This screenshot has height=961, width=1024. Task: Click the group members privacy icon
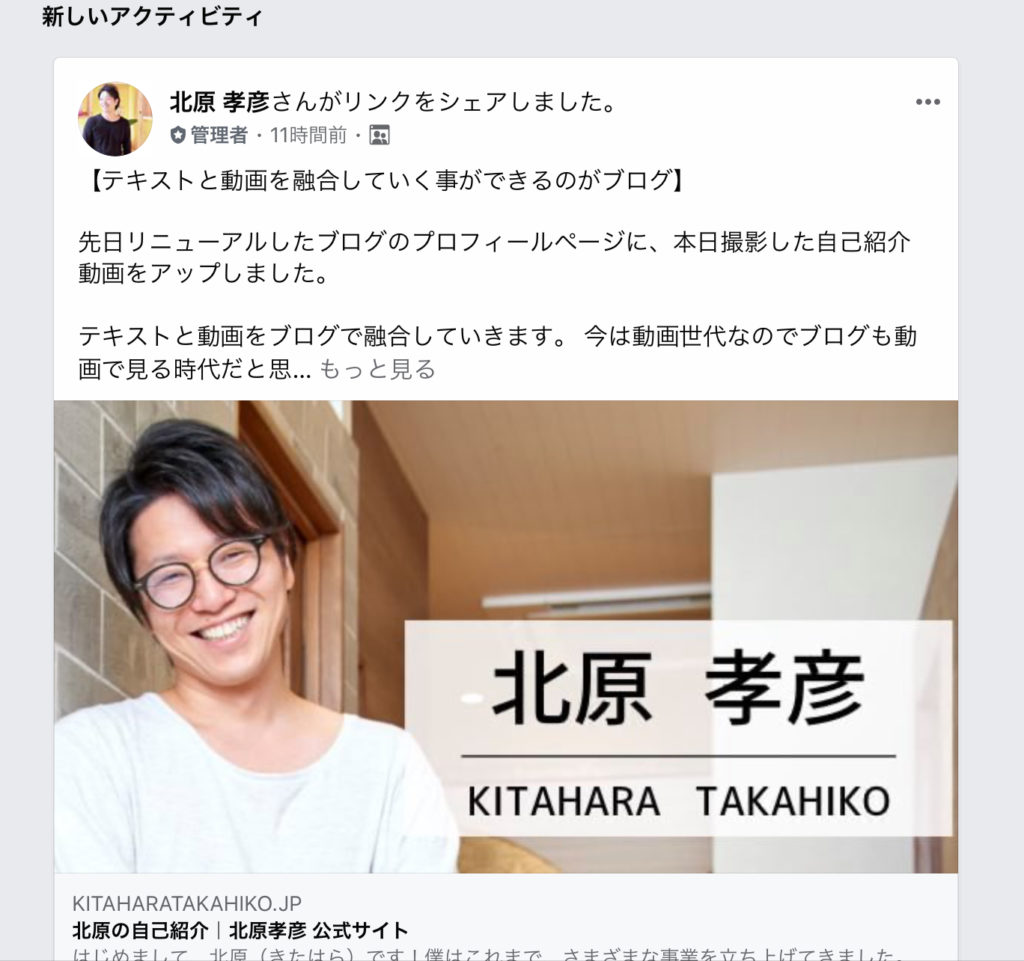(379, 135)
